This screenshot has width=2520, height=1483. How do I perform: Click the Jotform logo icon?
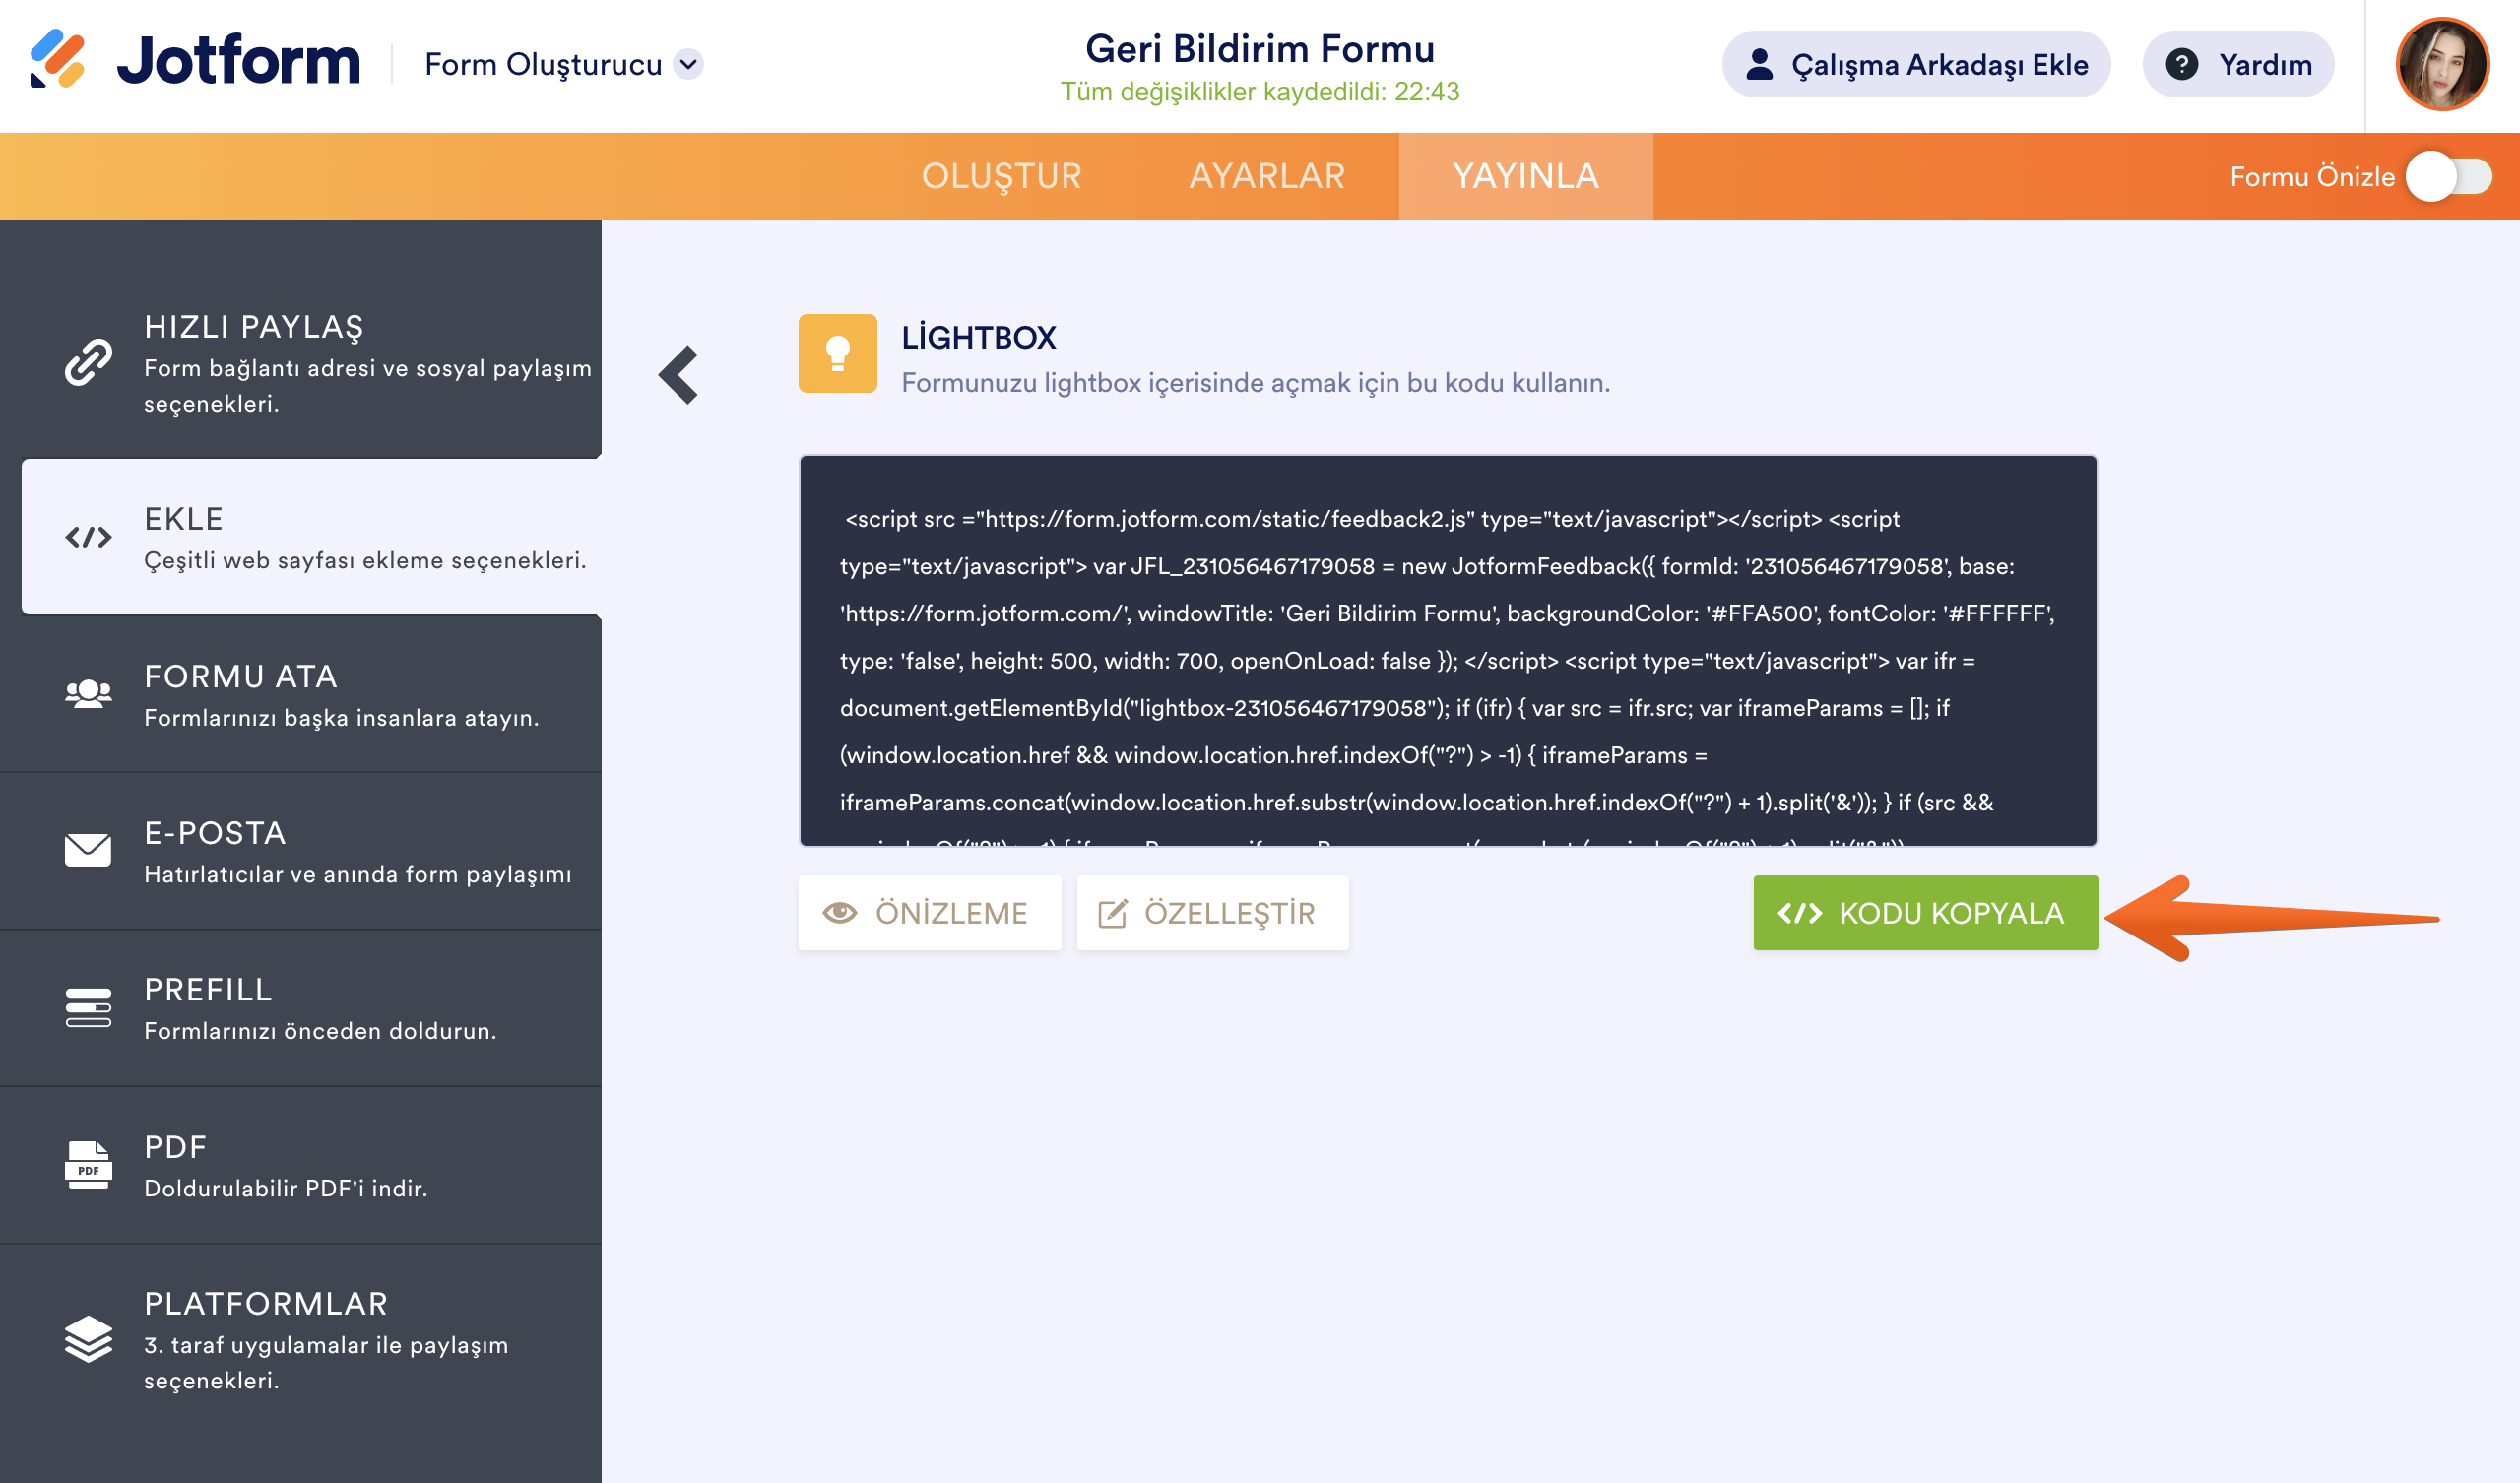coord(57,60)
